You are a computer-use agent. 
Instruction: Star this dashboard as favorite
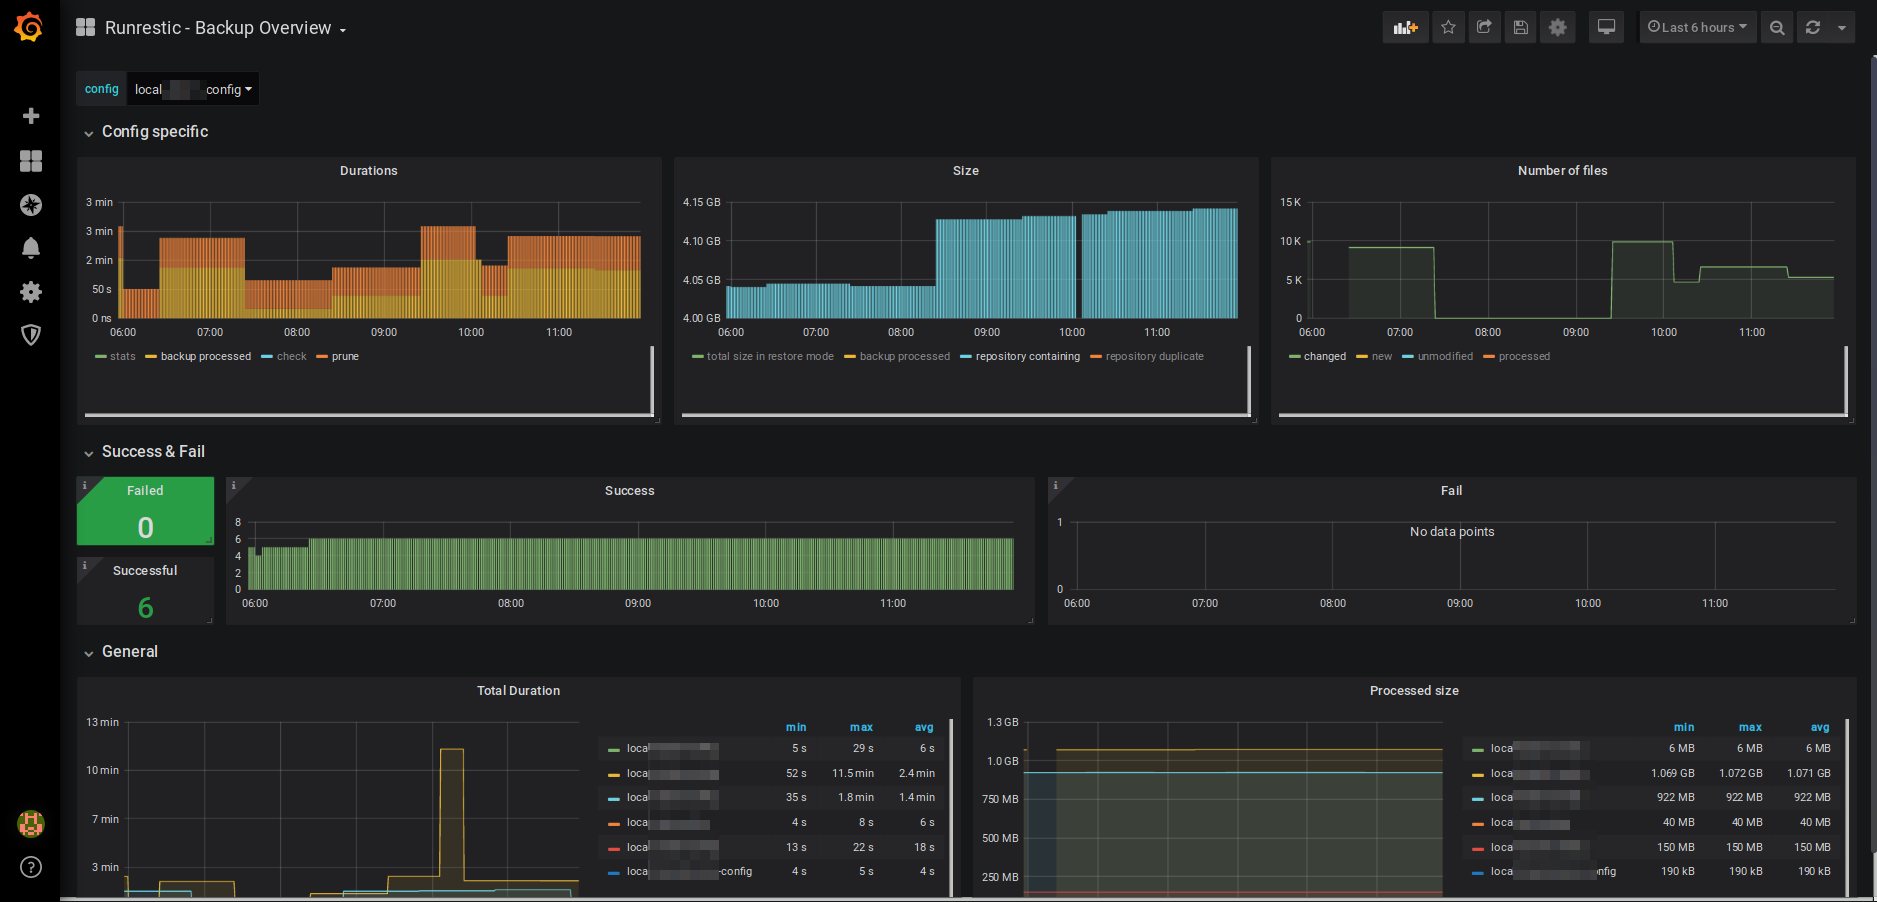pos(1448,28)
